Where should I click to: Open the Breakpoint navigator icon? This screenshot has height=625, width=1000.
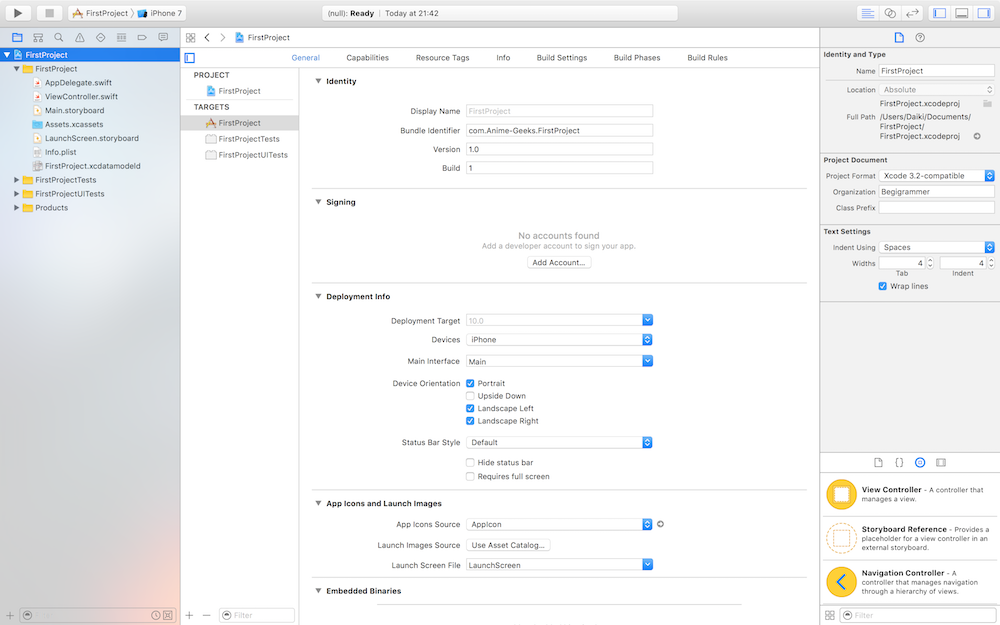click(x=142, y=38)
